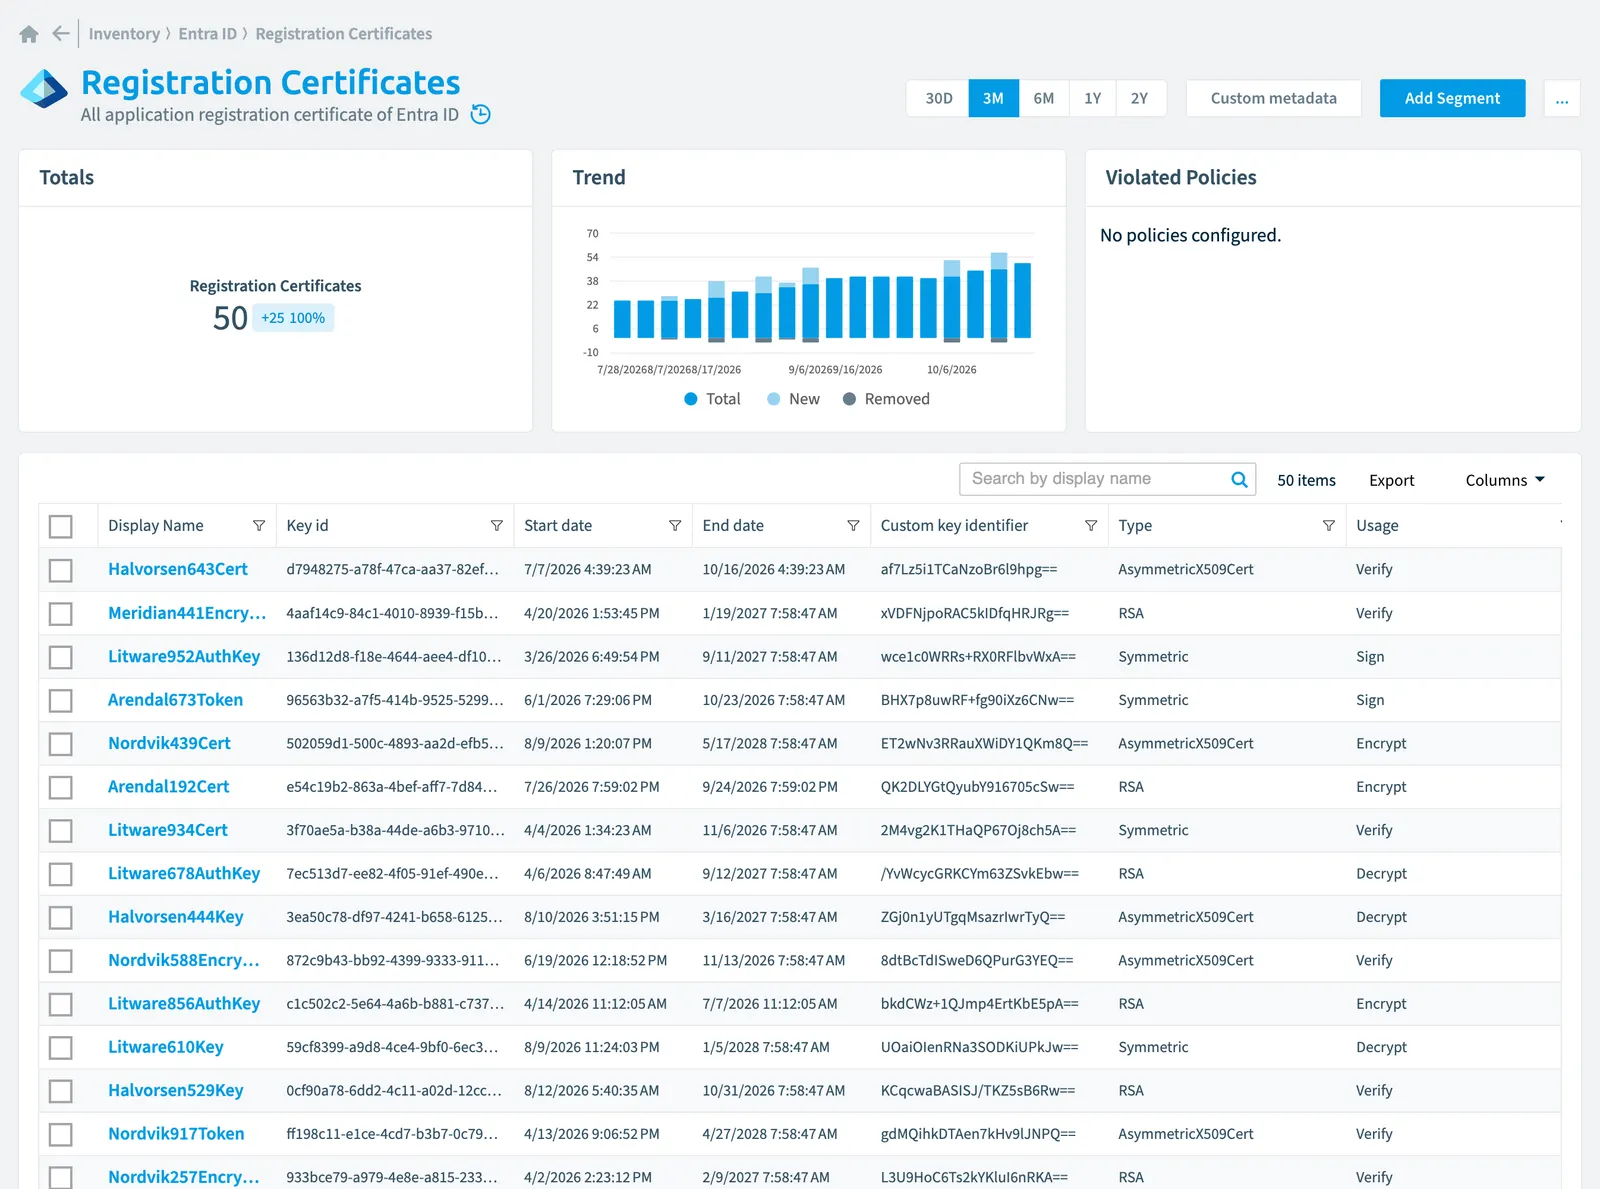Open the Entra ID product logo
This screenshot has height=1189, width=1600.
pyautogui.click(x=44, y=89)
